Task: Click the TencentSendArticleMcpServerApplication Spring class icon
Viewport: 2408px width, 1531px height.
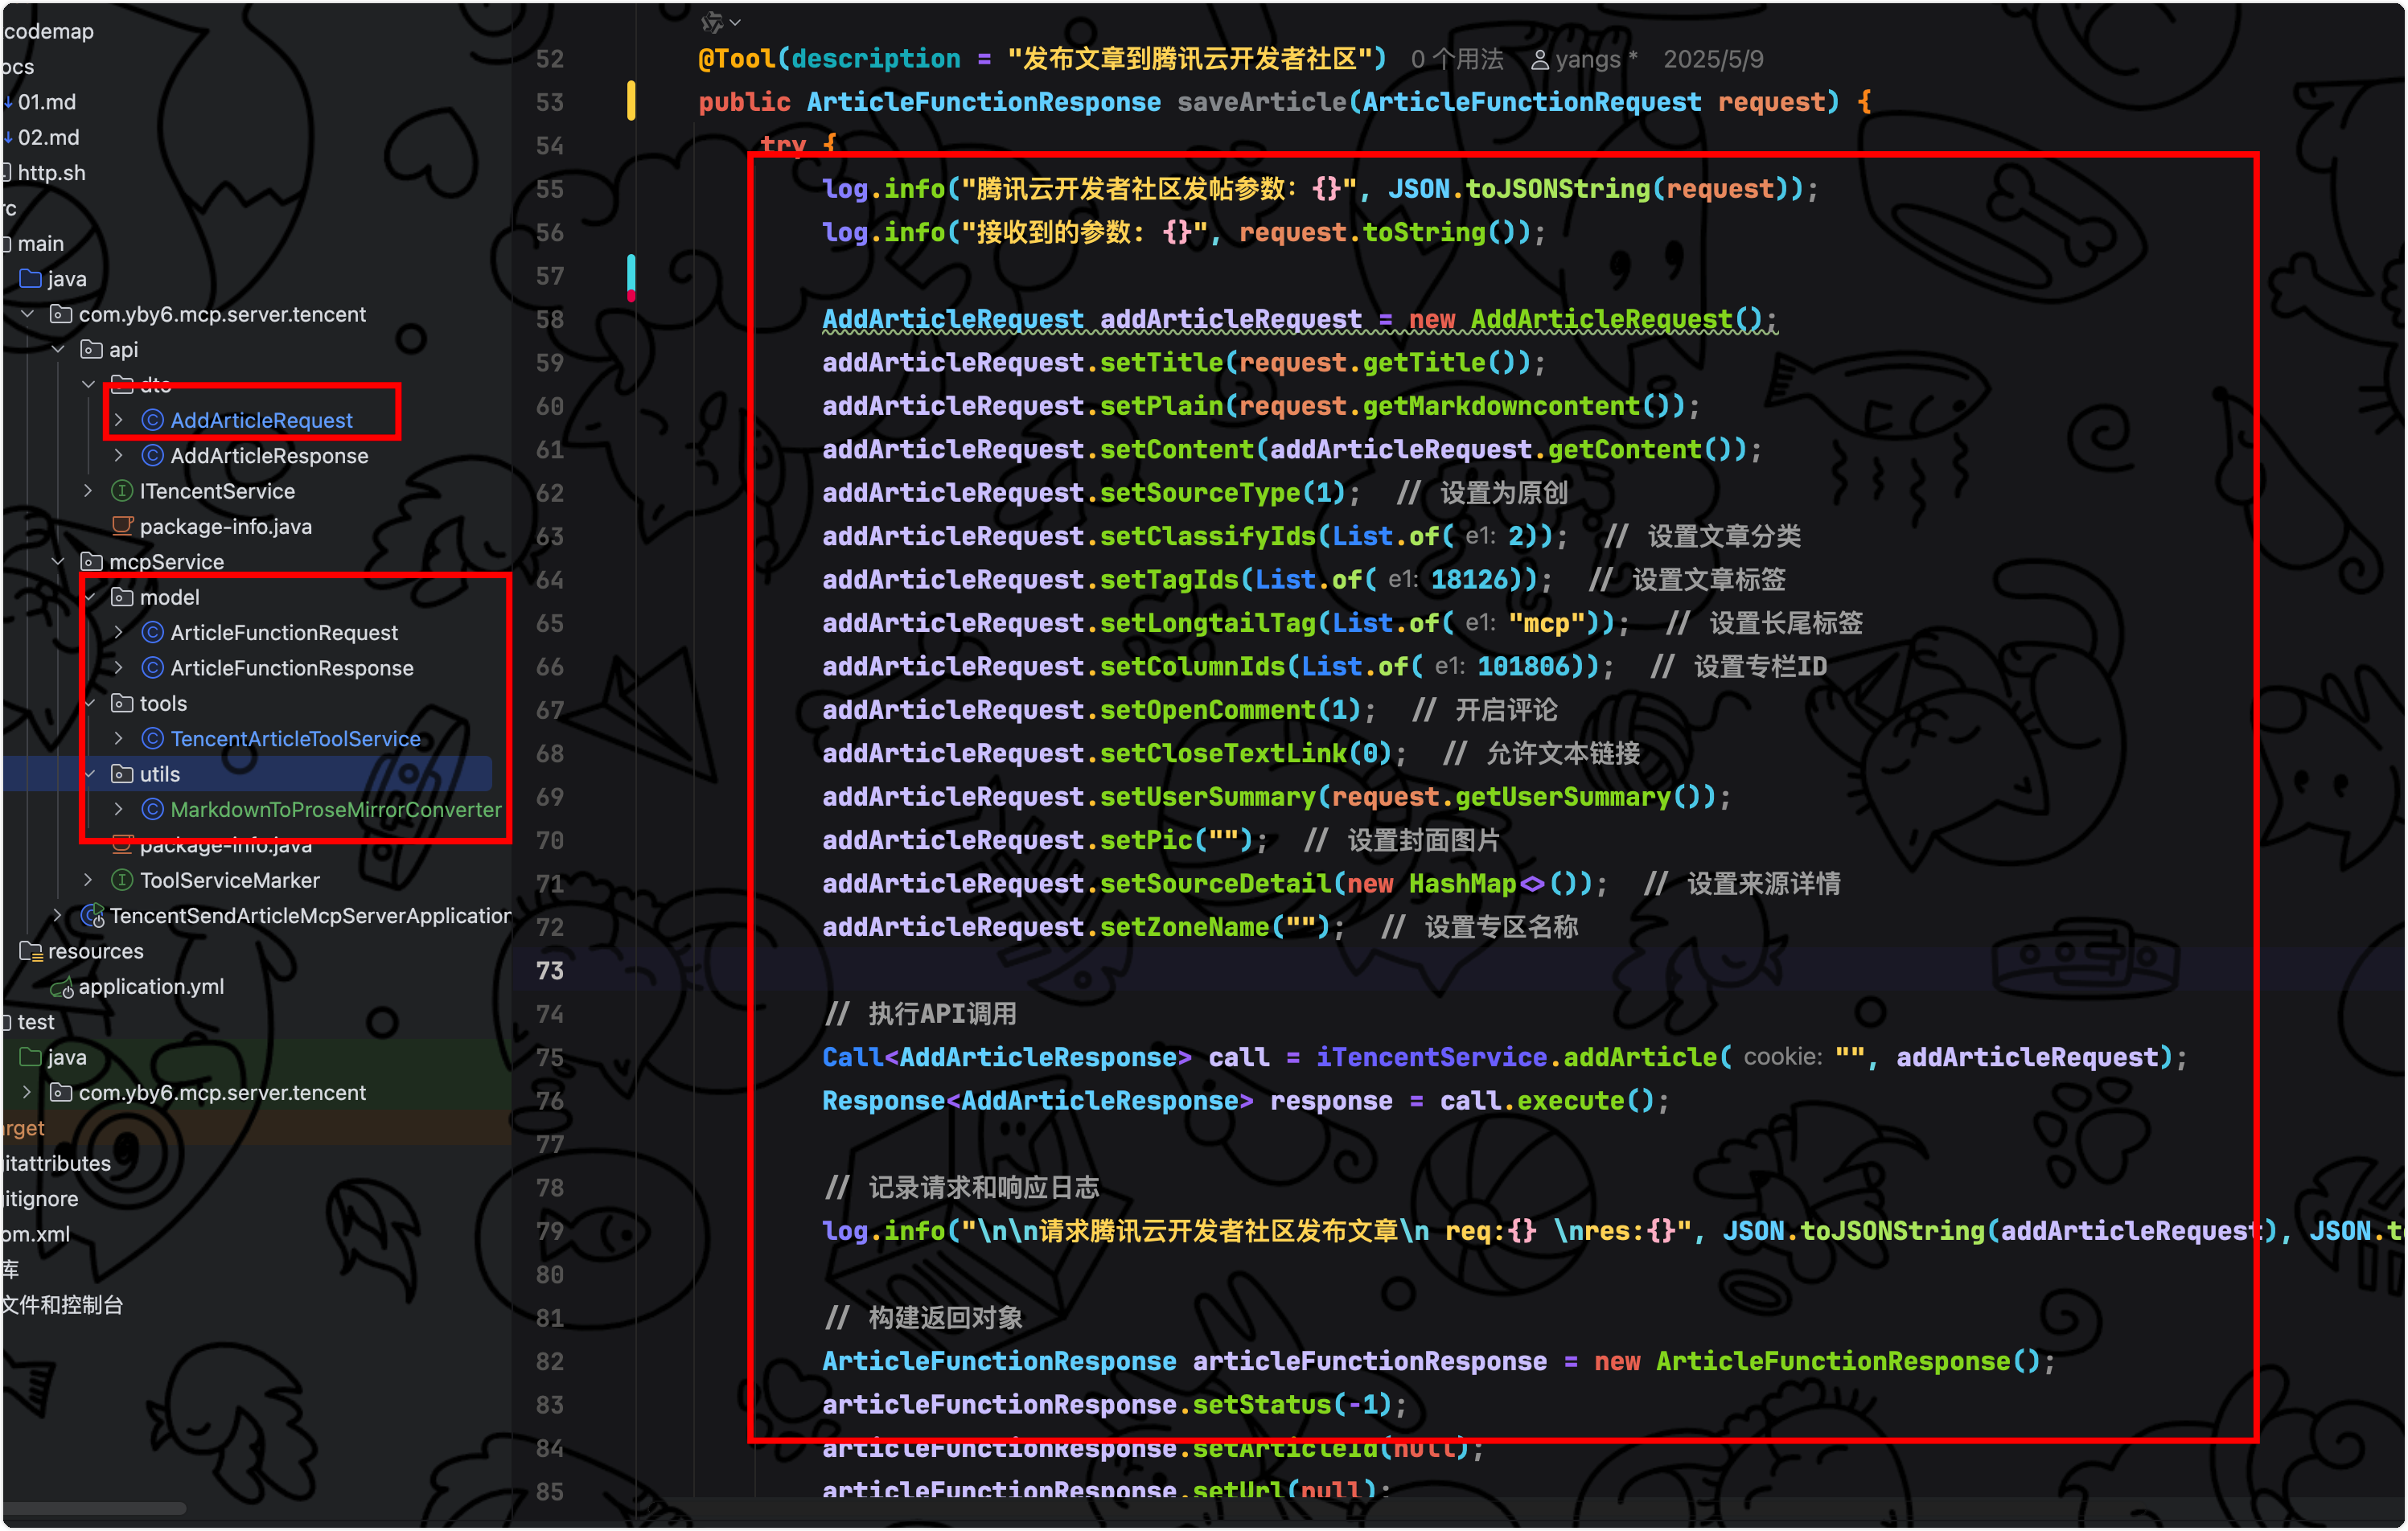Action: (92, 915)
